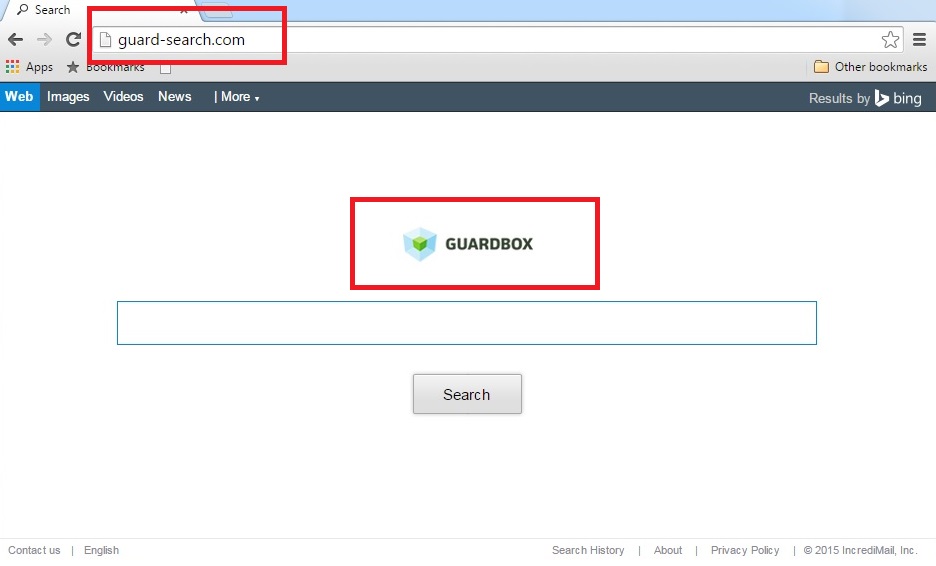Screen dimensions: 936x566
Task: Select the Search browser tab
Action: [98, 10]
